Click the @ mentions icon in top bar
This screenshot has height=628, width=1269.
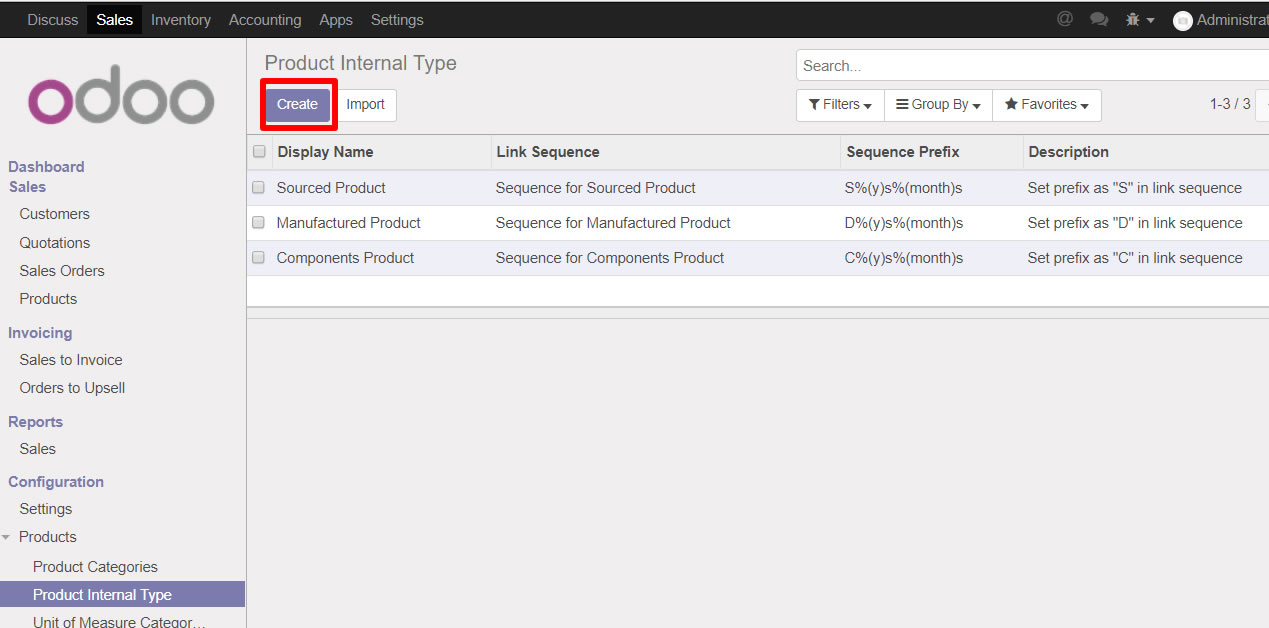[x=1065, y=19]
